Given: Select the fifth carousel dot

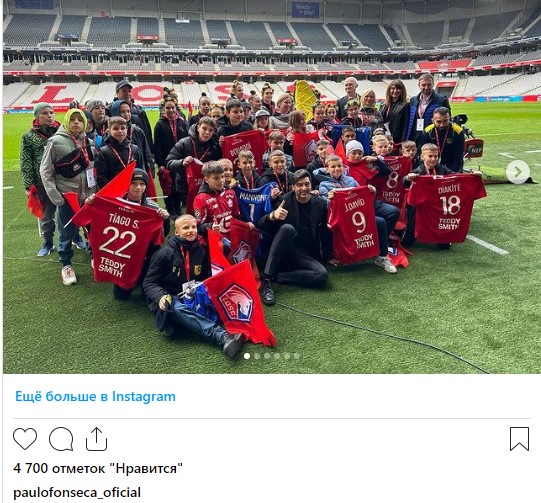Looking at the screenshot, I should (287, 356).
